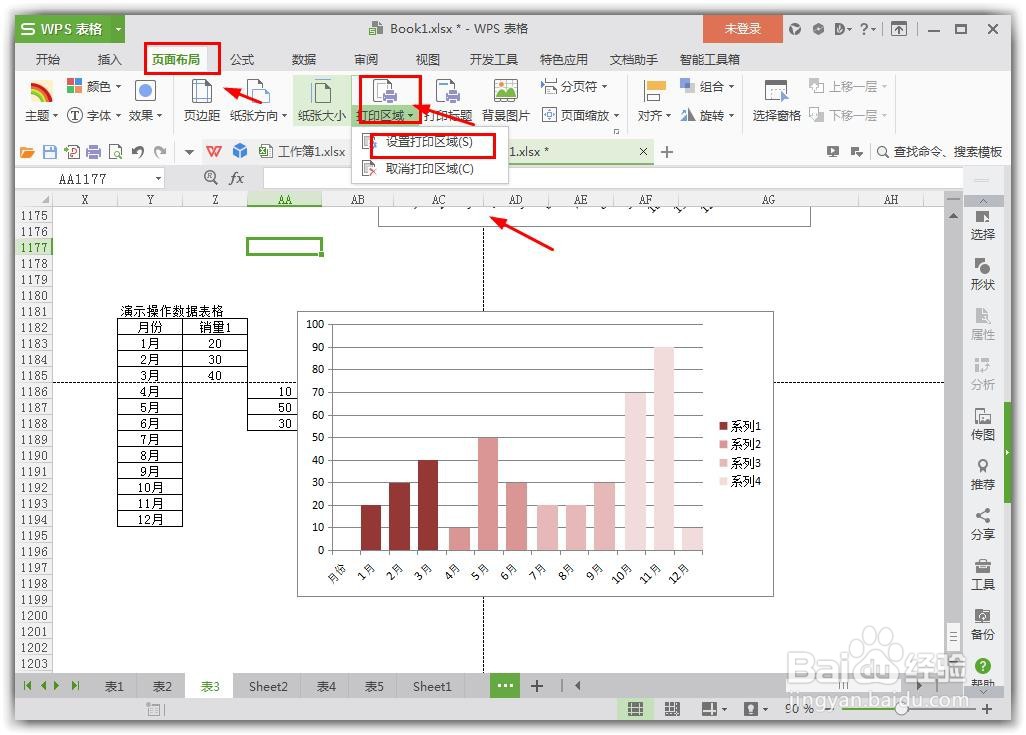Open the Tools (工具) side tool
This screenshot has width=1026, height=735.
coord(982,575)
